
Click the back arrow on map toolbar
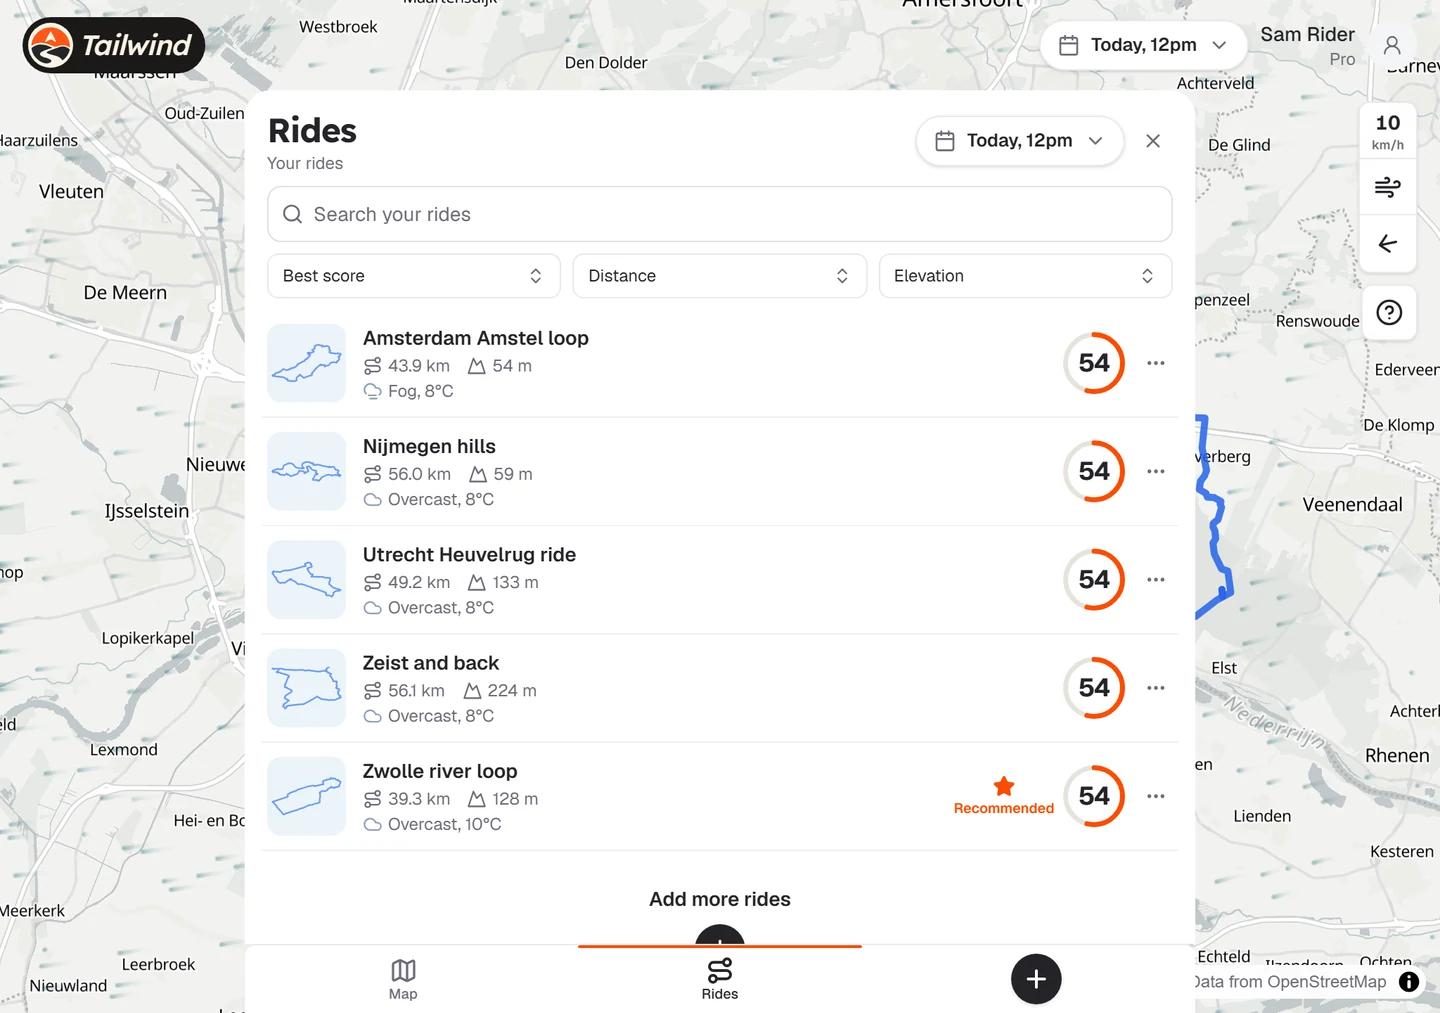1388,243
